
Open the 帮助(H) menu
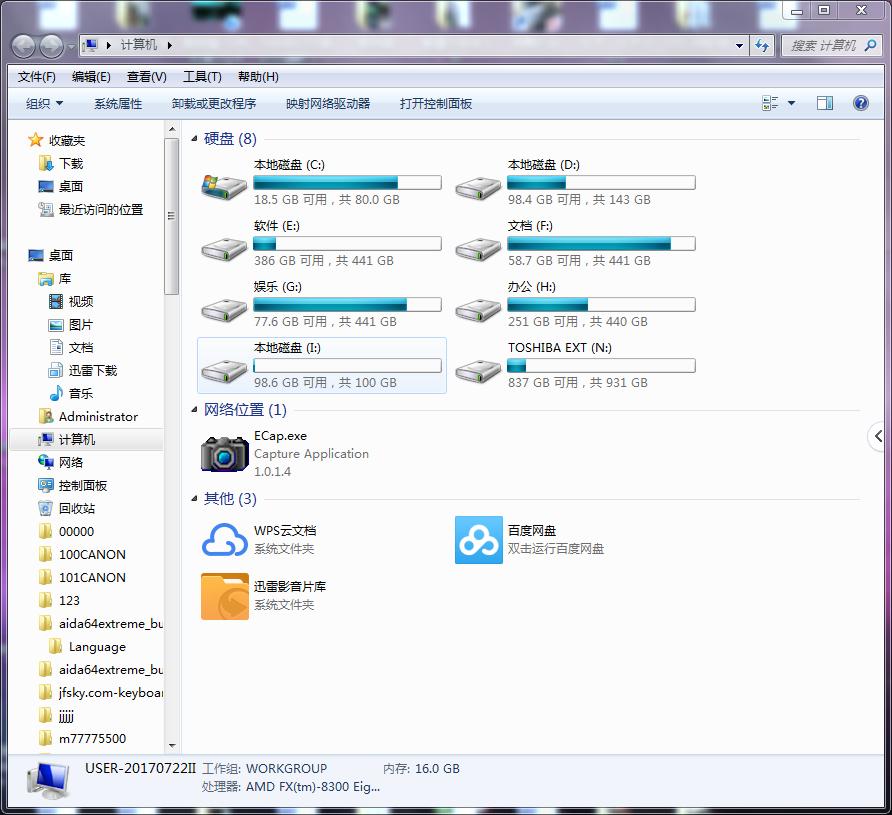tap(258, 77)
